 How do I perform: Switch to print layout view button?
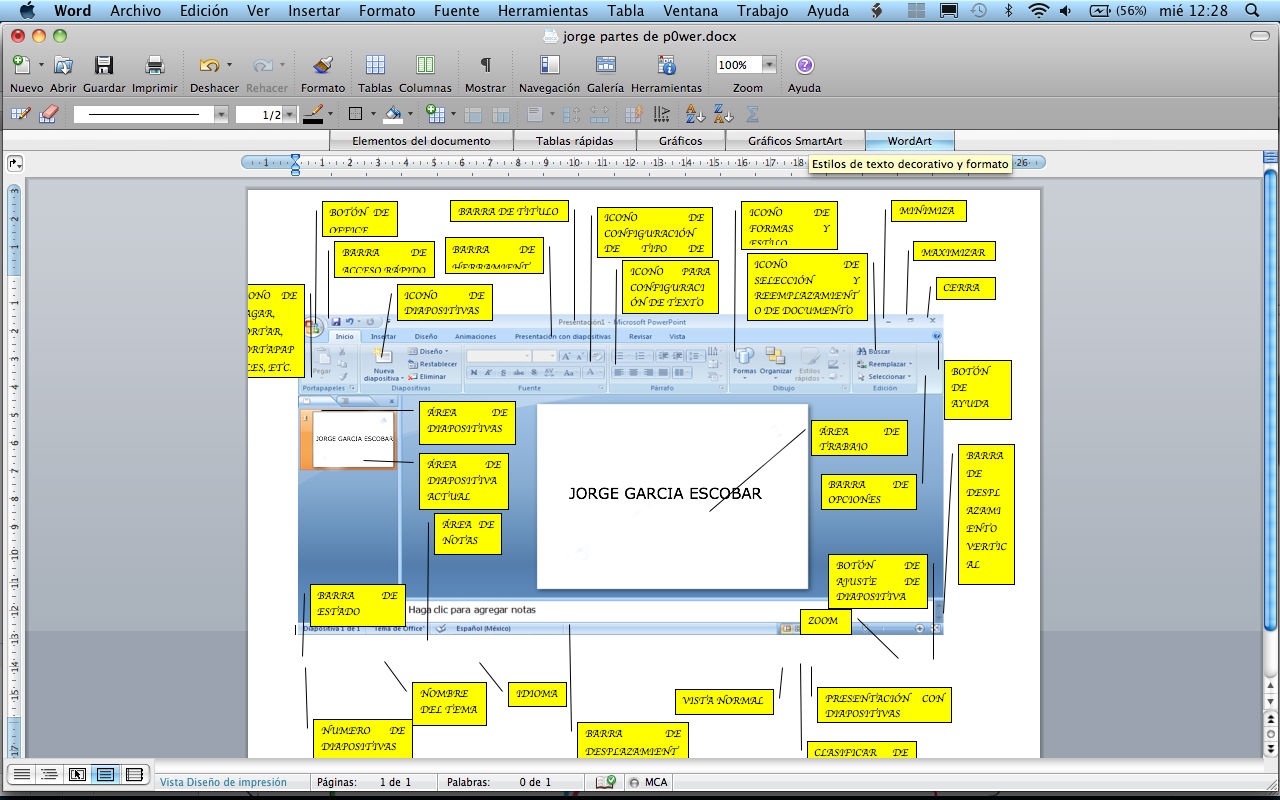point(104,773)
